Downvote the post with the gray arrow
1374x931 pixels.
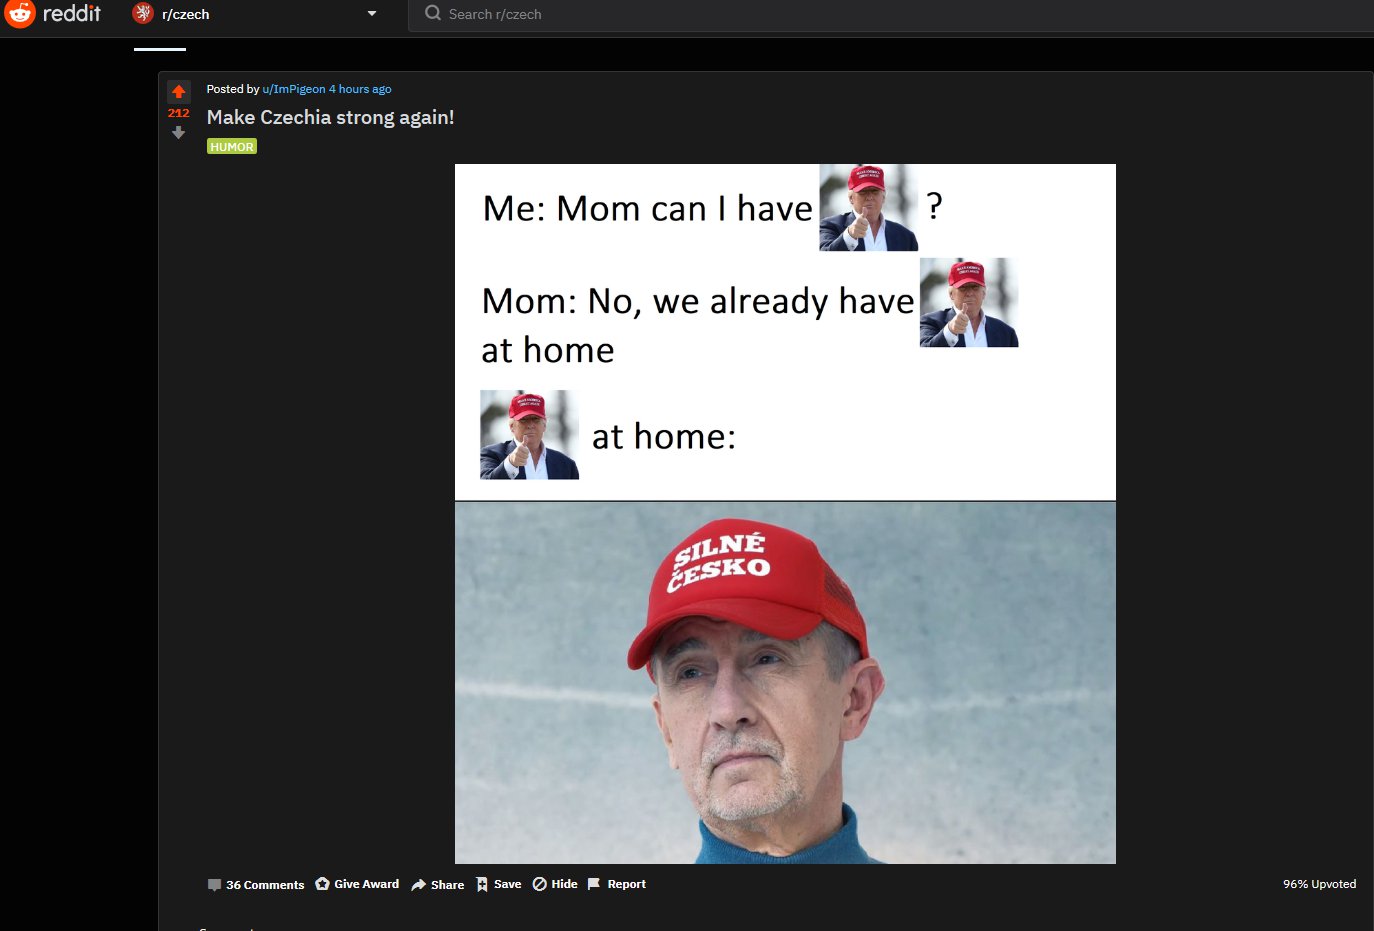tap(178, 133)
